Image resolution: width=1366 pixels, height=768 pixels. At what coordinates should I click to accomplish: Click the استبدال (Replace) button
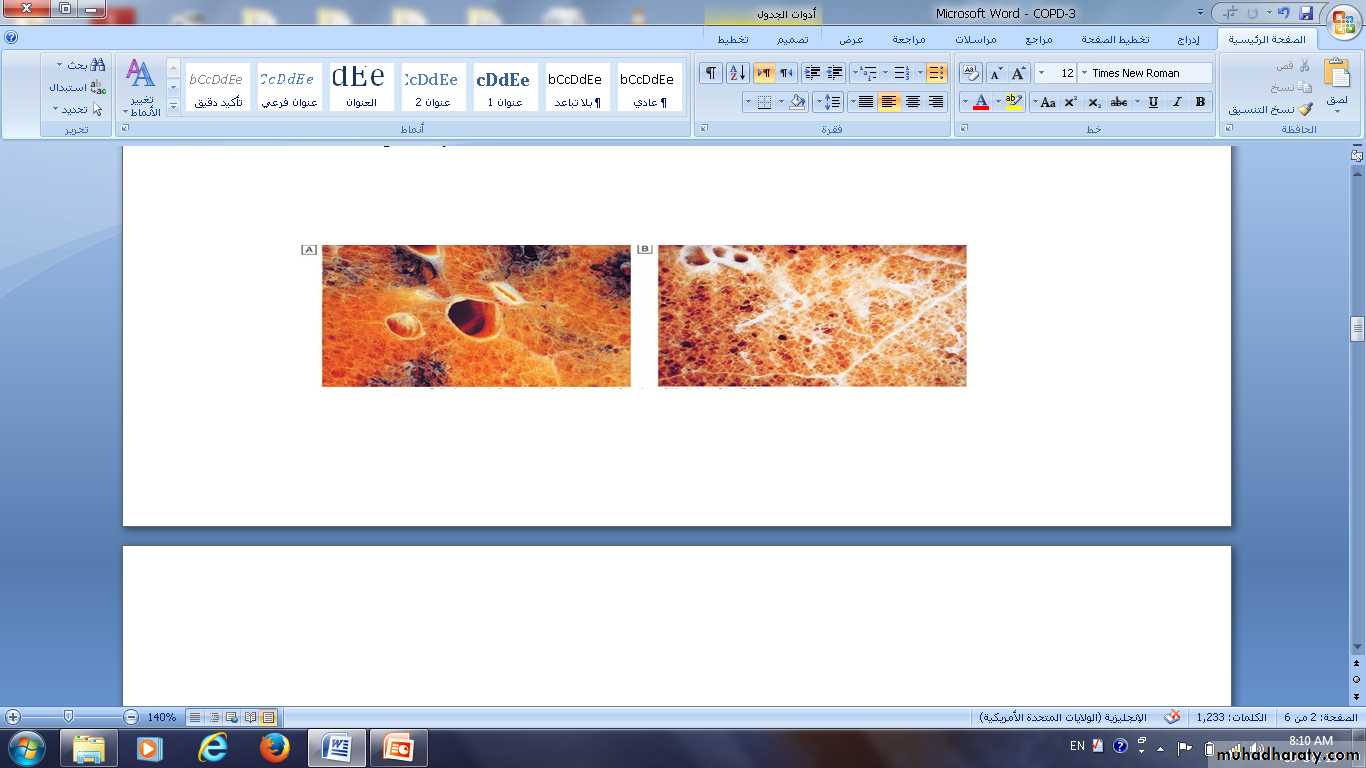point(77,87)
